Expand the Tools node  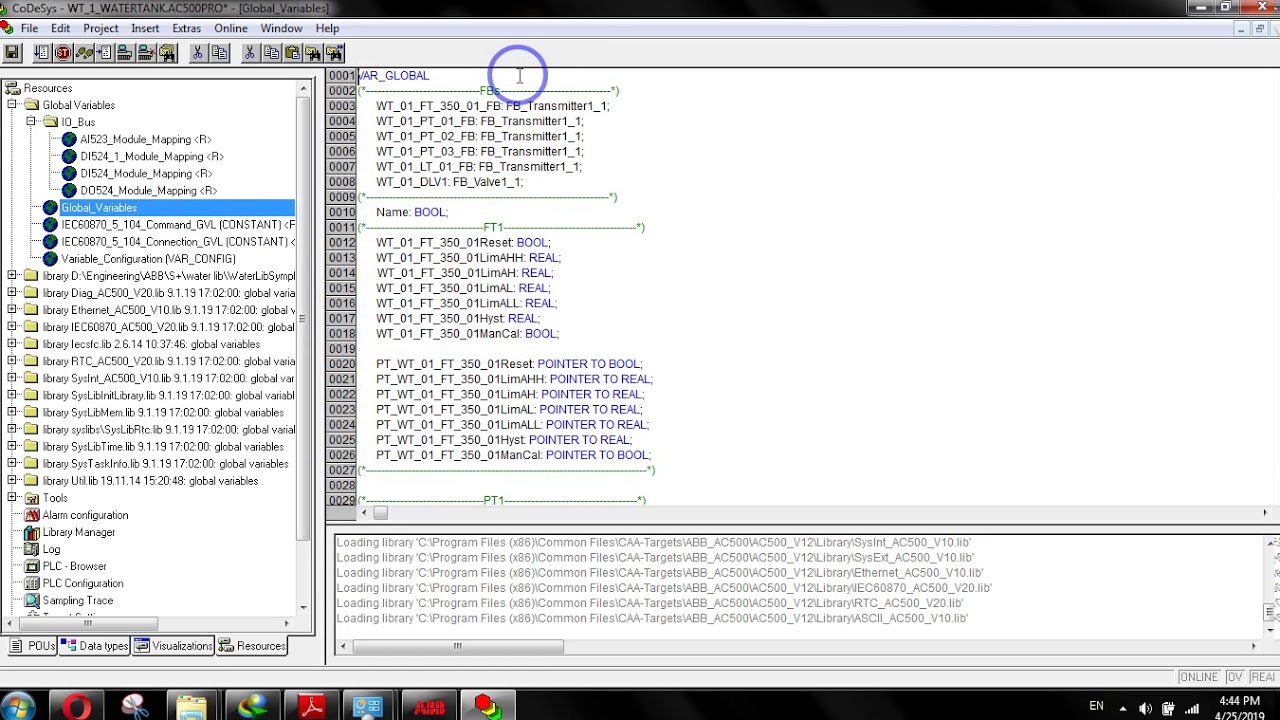click(x=12, y=497)
